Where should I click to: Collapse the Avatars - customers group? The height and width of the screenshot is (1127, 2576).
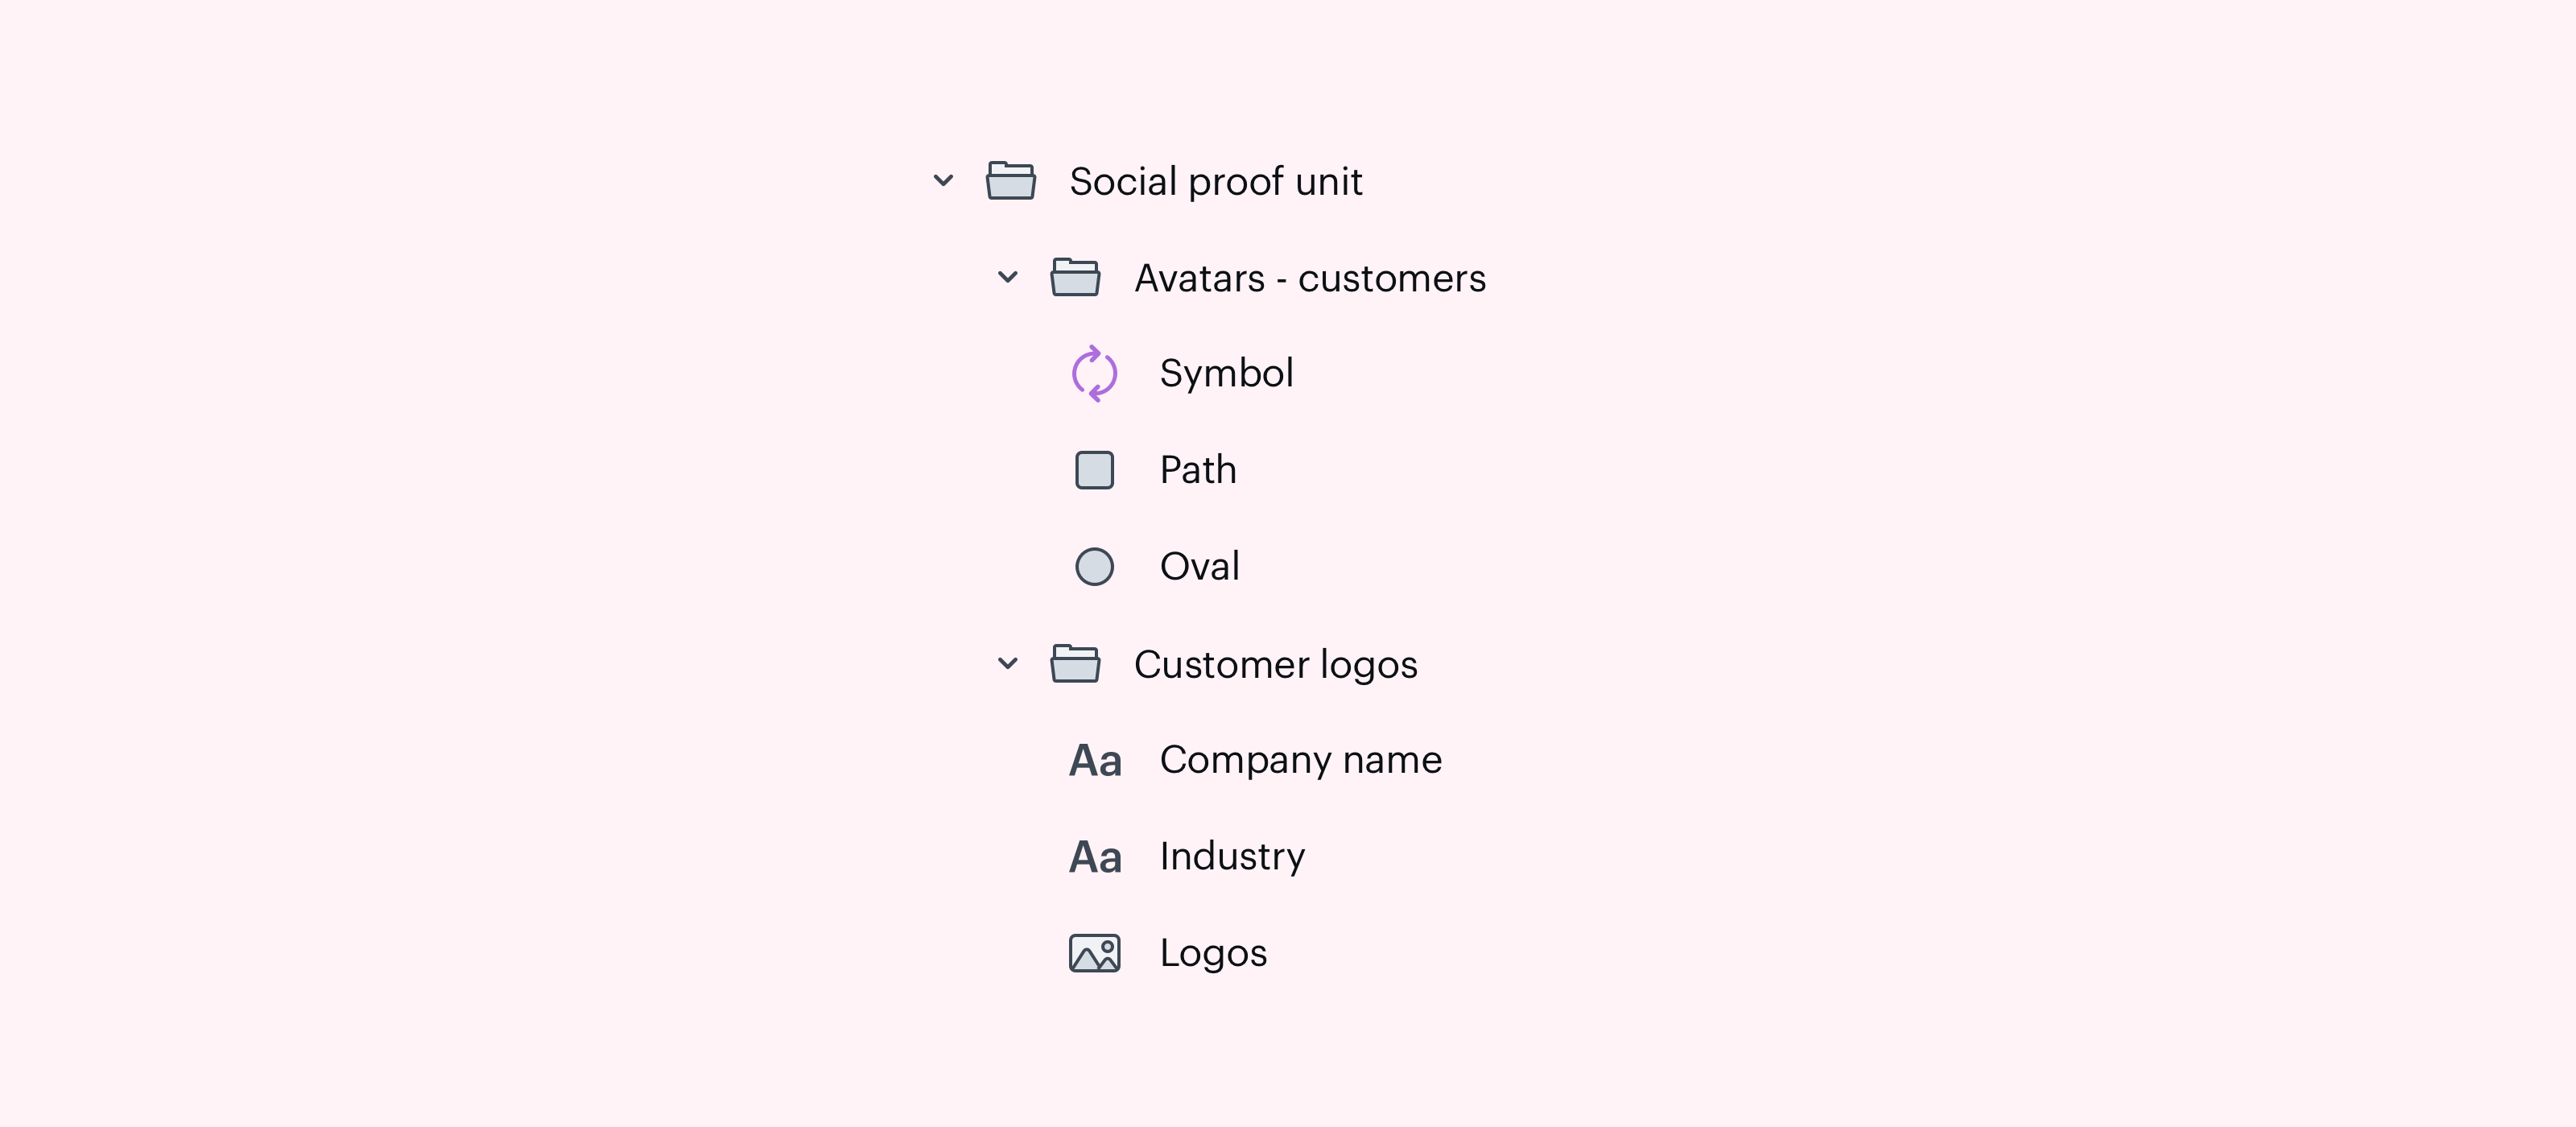(x=1008, y=277)
